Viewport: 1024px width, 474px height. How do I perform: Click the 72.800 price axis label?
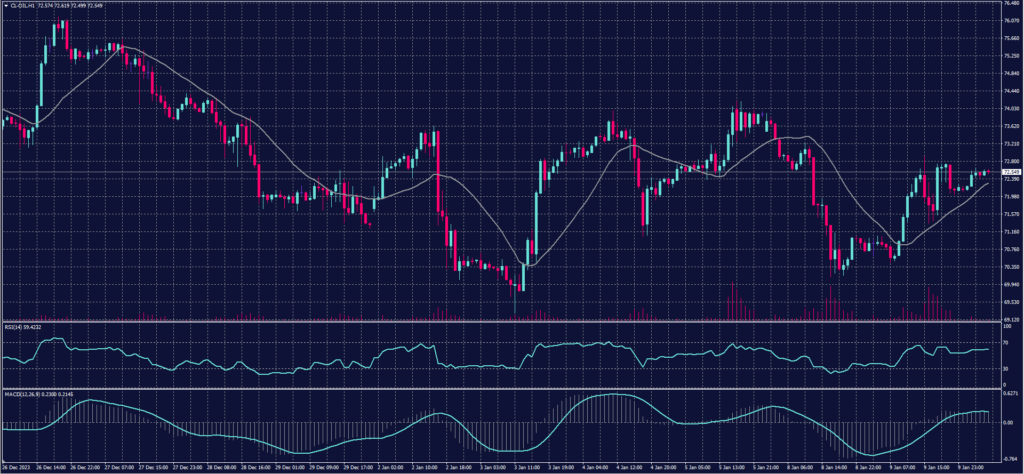pos(1010,161)
